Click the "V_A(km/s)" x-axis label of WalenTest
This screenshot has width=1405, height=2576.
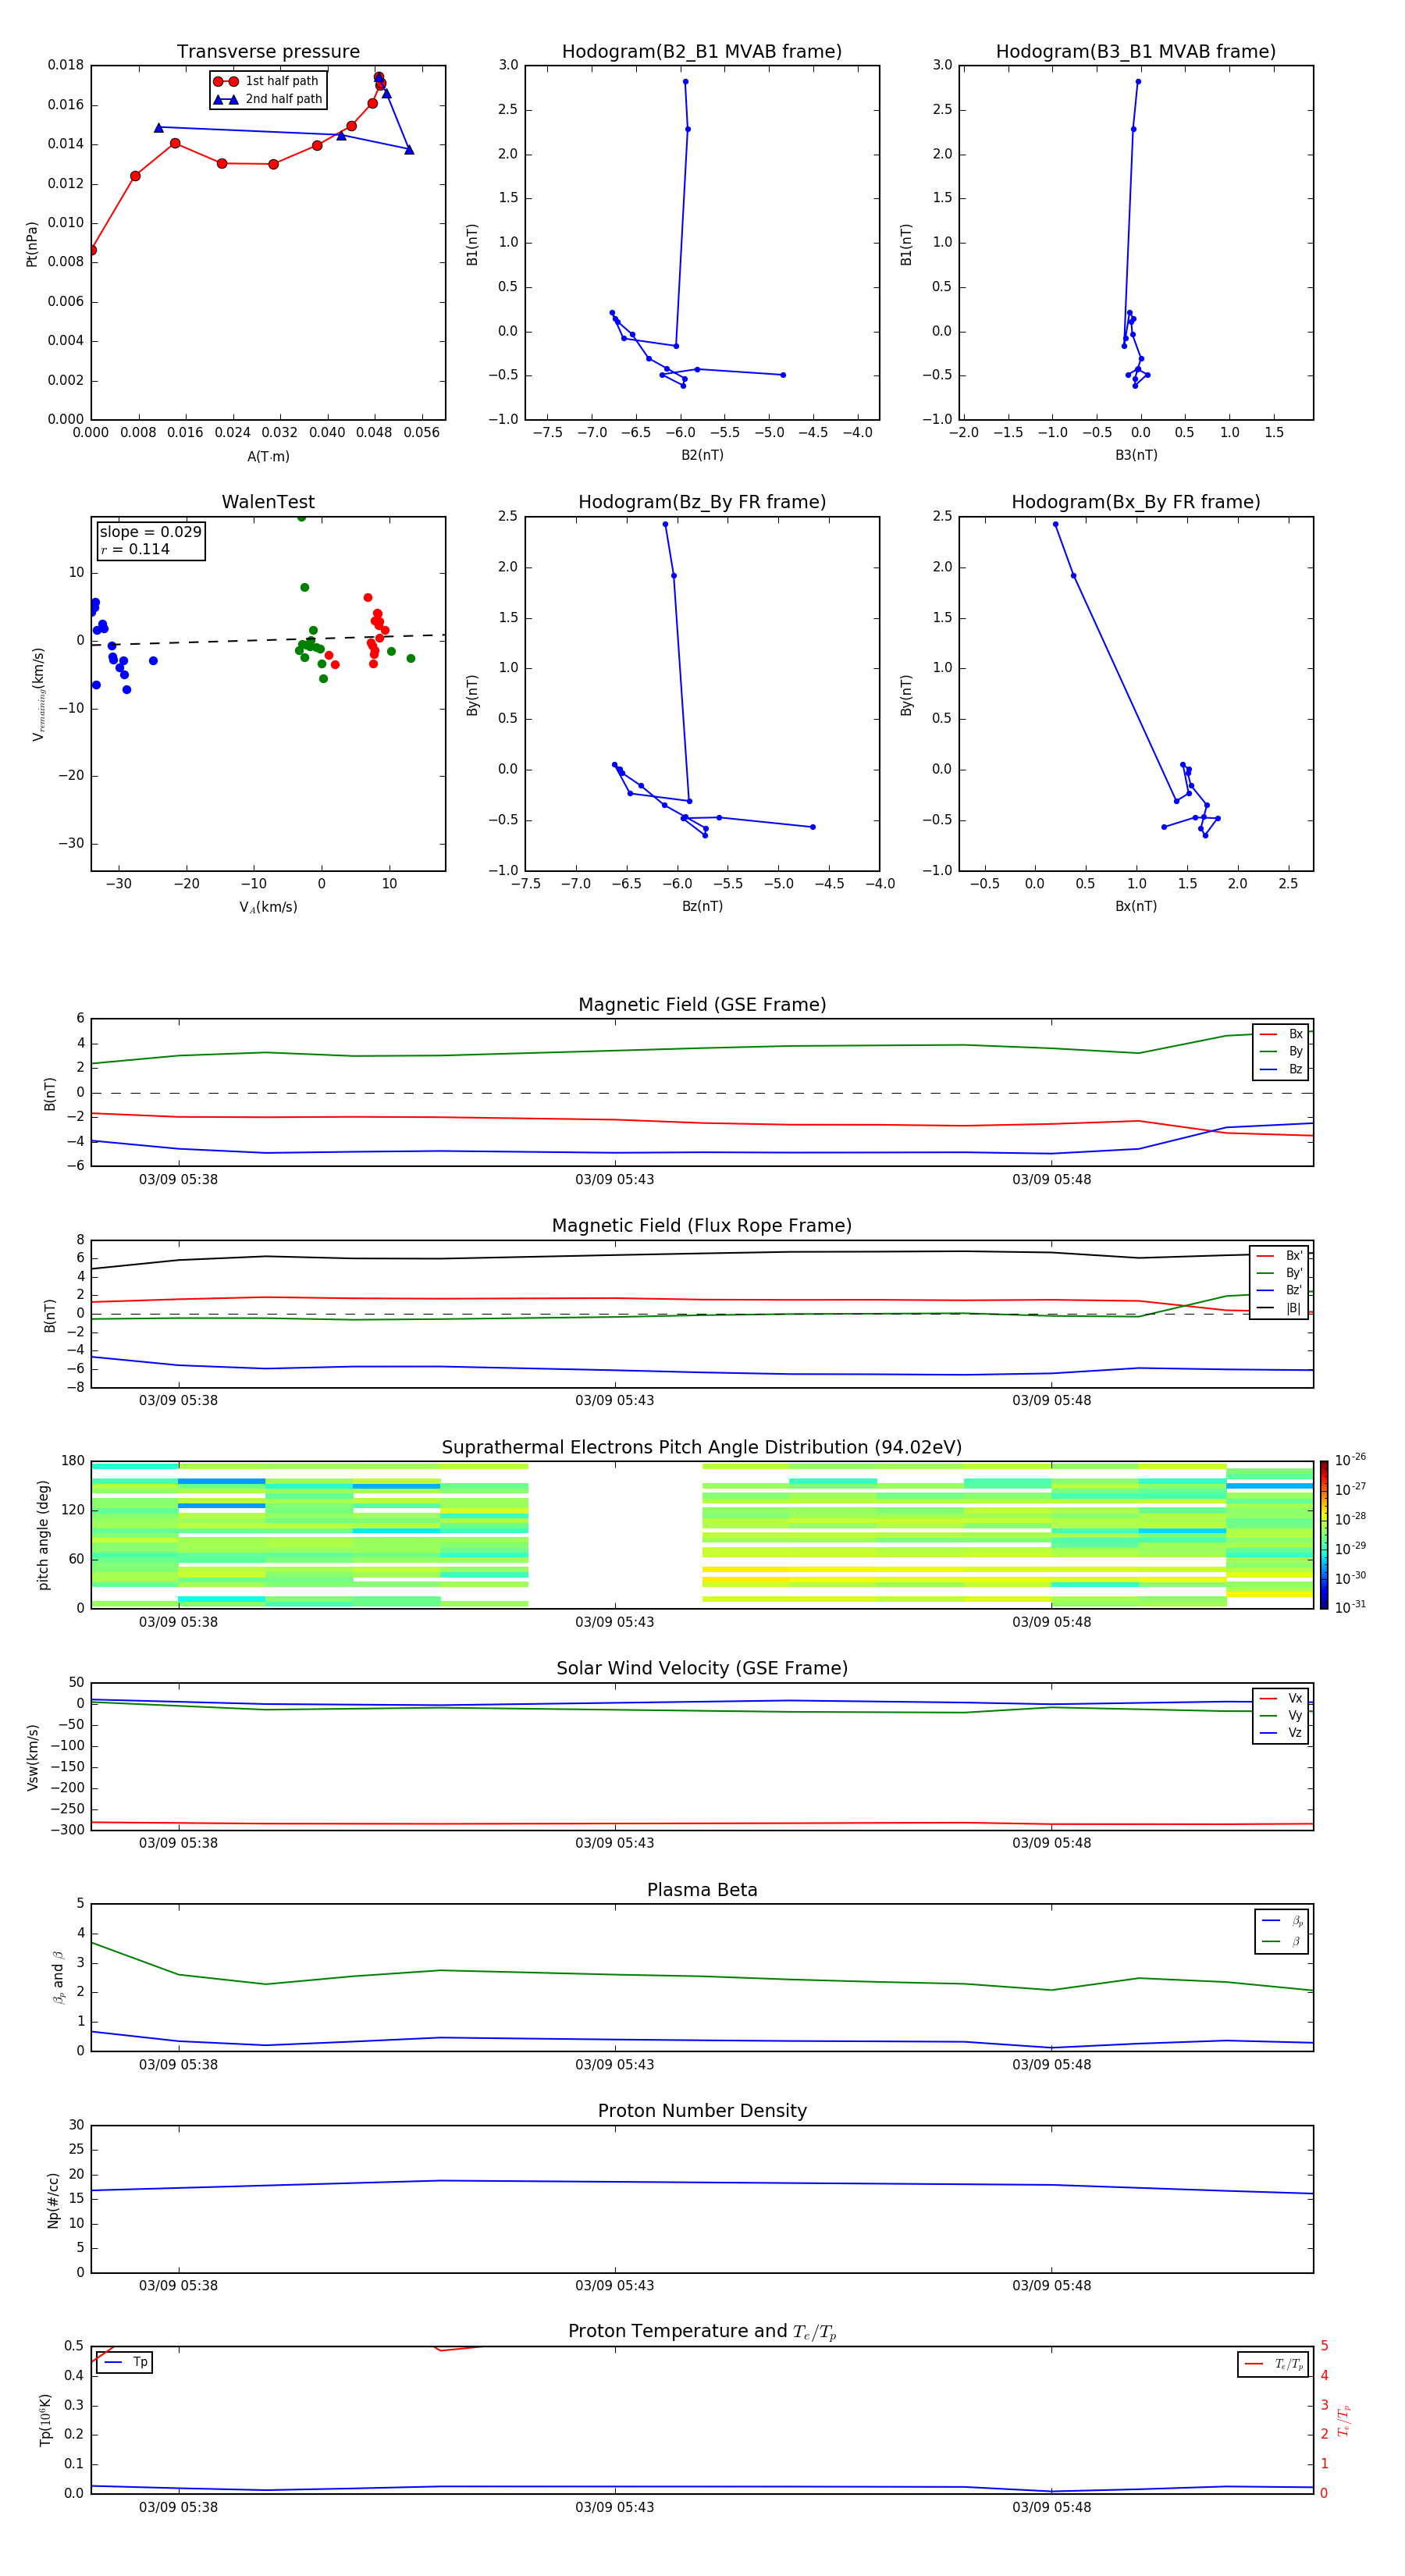(268, 907)
